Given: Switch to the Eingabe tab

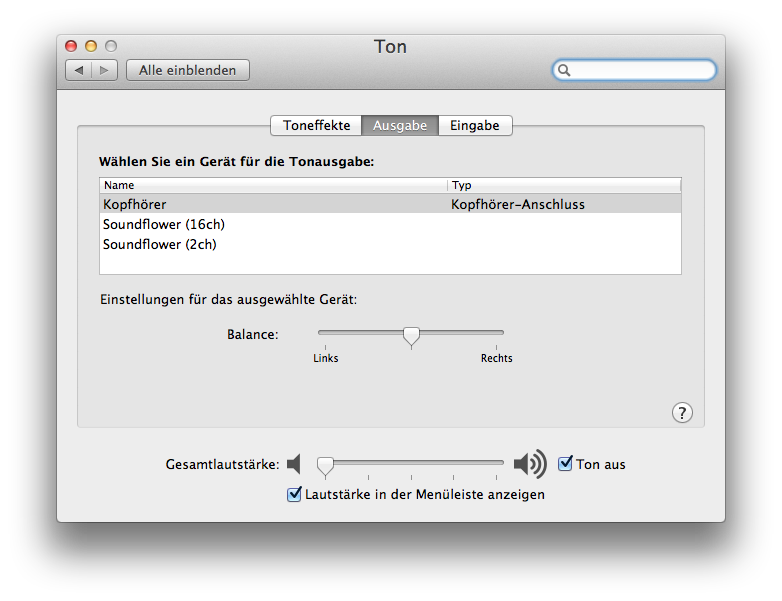Looking at the screenshot, I should point(475,125).
